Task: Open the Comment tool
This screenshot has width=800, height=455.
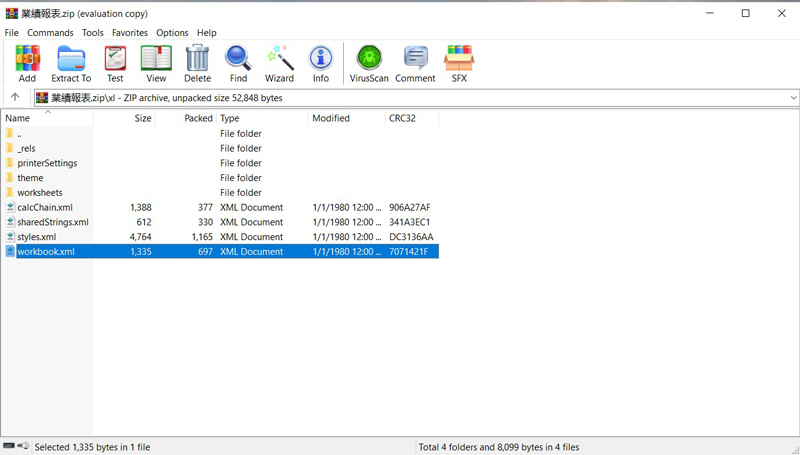Action: pyautogui.click(x=415, y=63)
